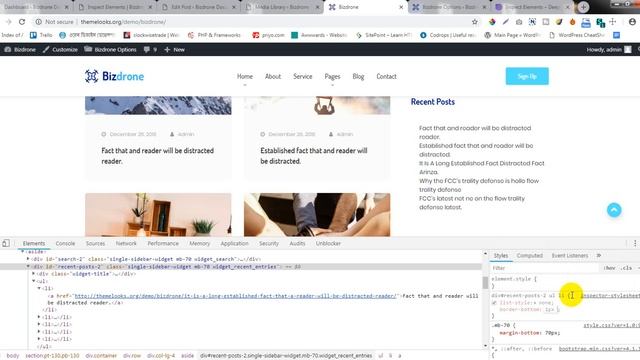The image size is (640, 360).
Task: Open the colorful pinwheel extension icon
Action: point(492,22)
